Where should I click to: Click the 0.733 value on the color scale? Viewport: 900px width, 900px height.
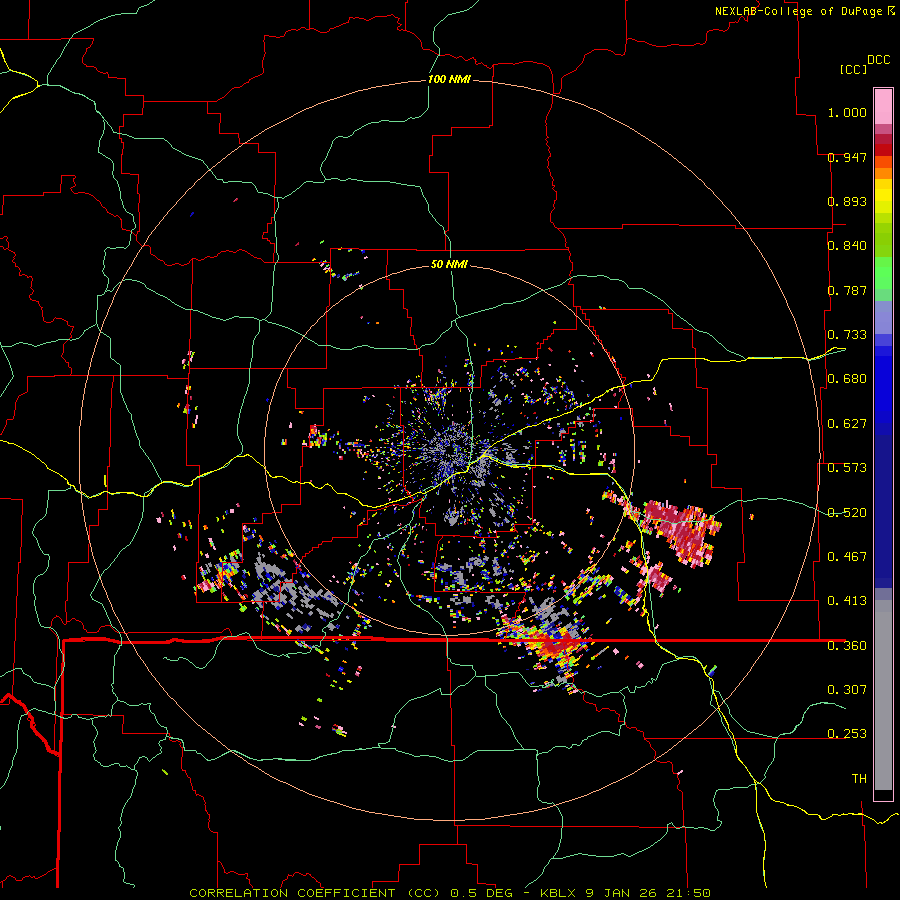point(847,335)
